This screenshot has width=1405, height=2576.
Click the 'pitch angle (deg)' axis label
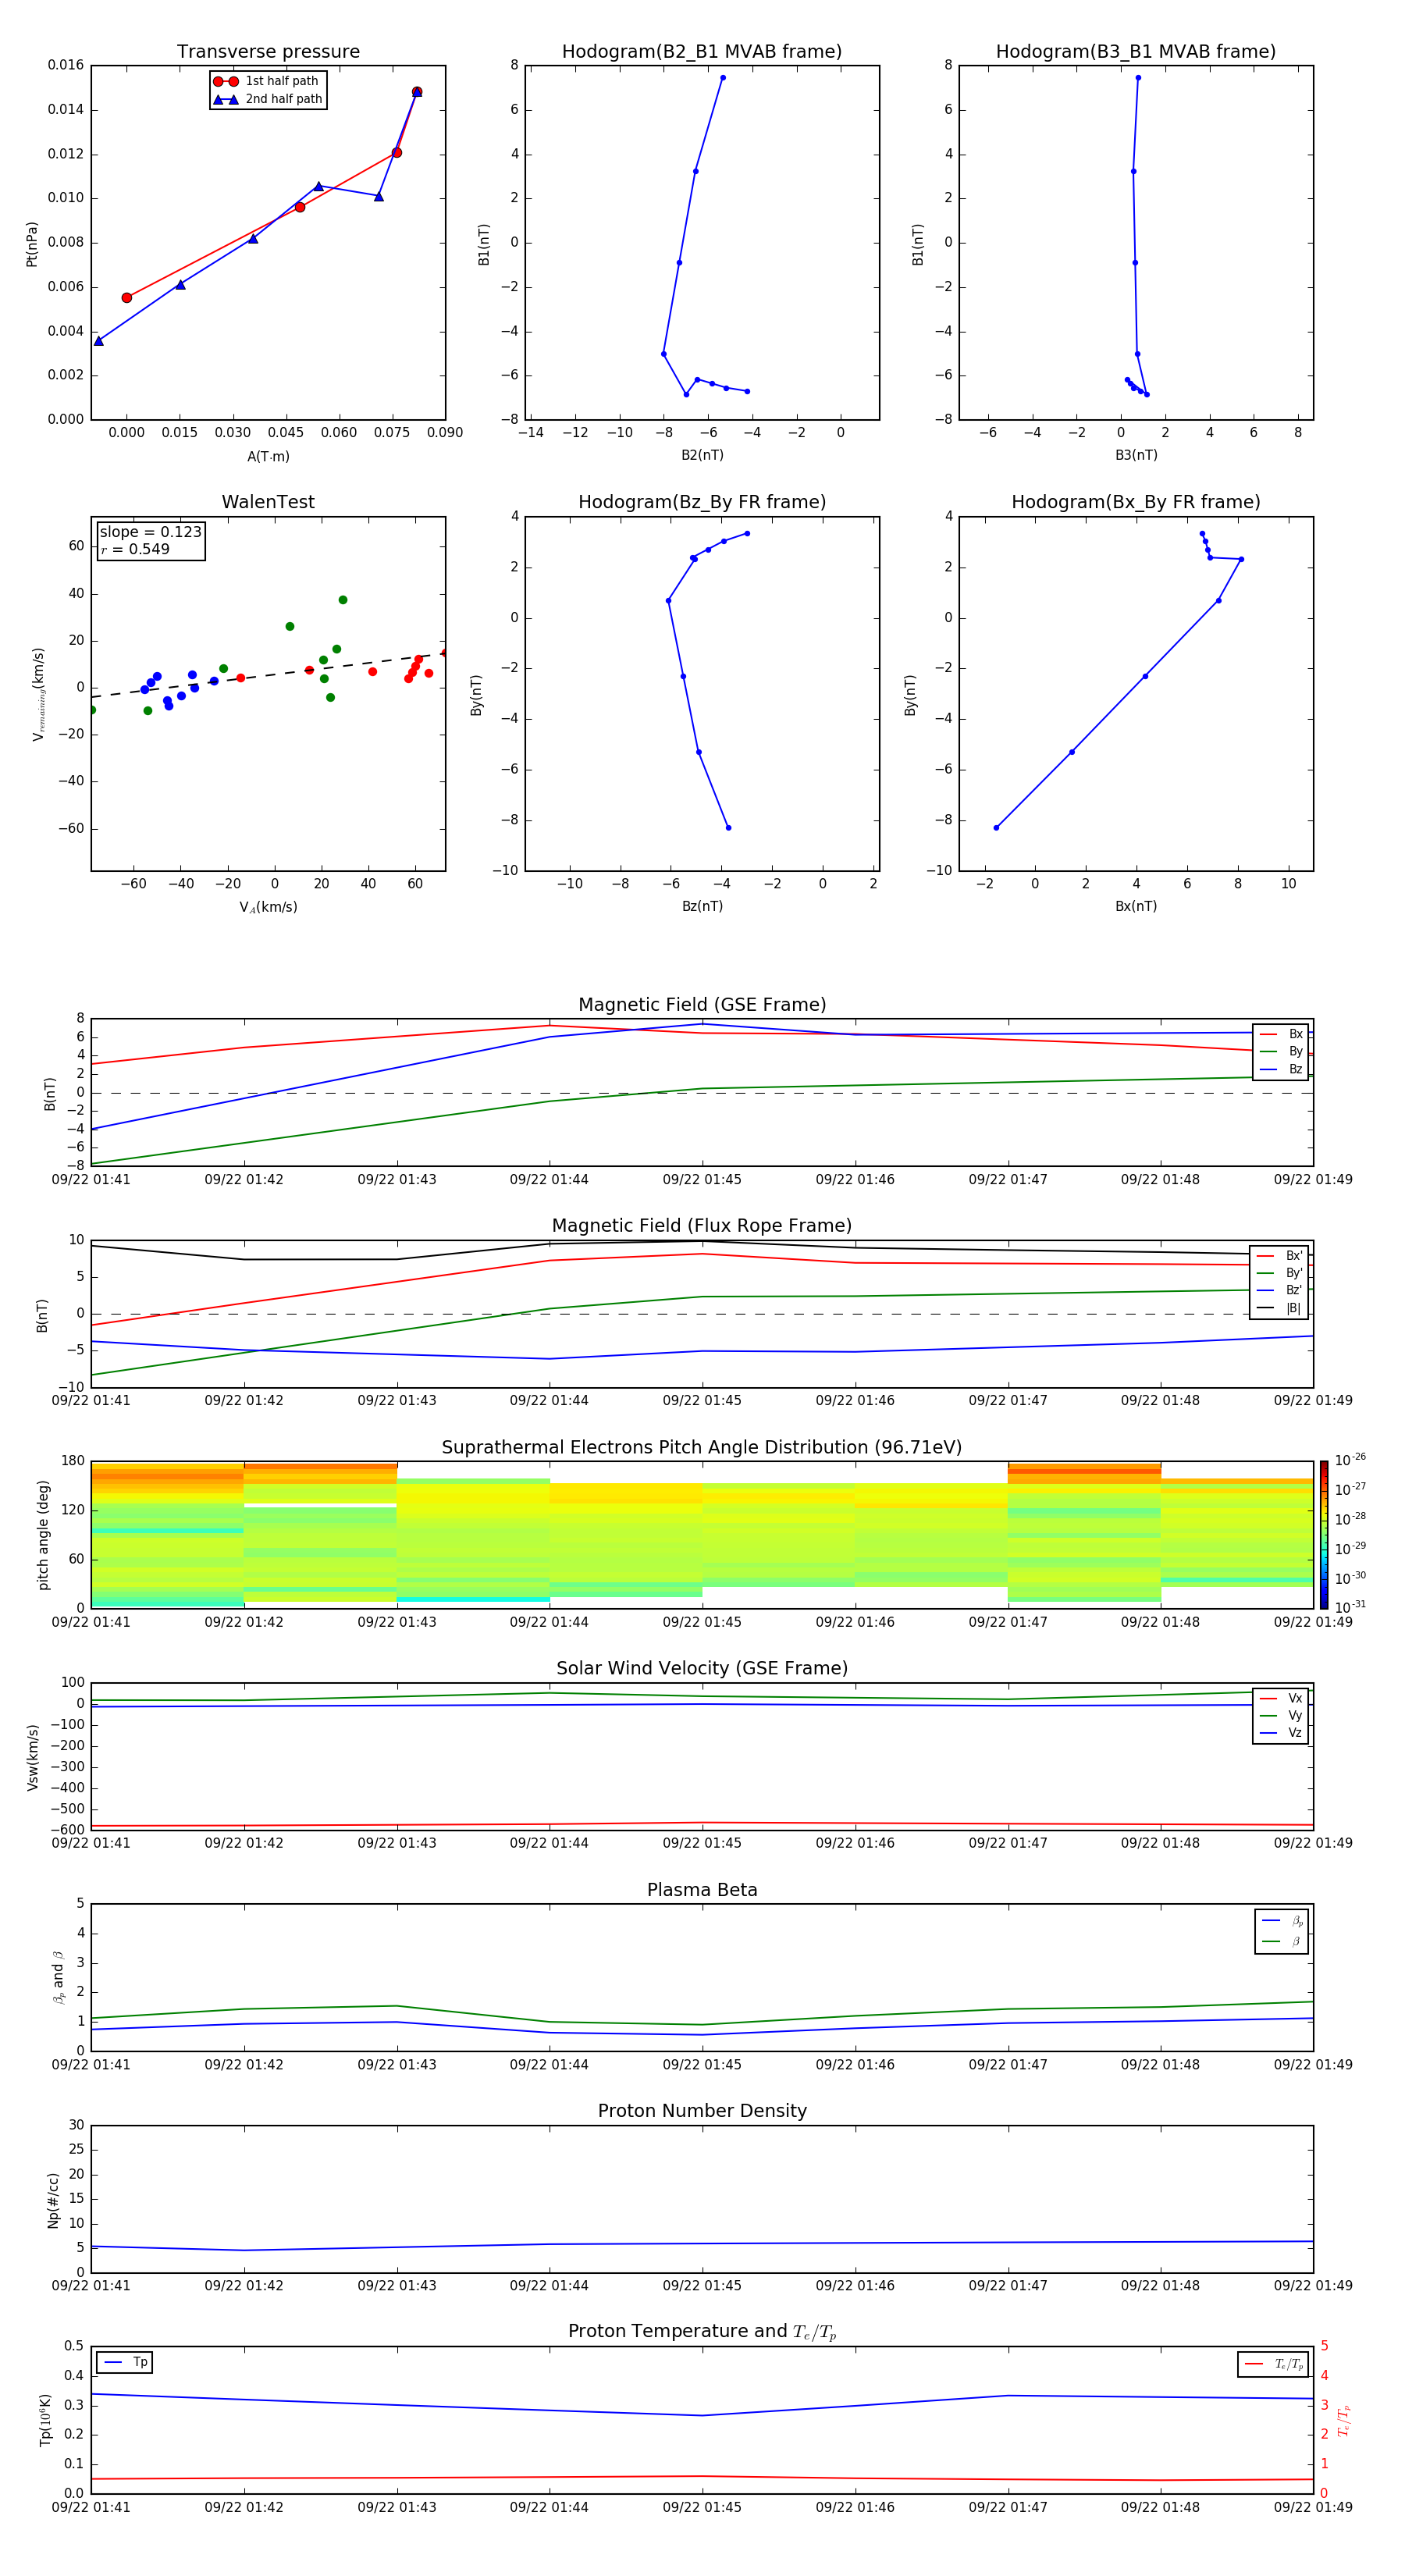click(x=43, y=1535)
